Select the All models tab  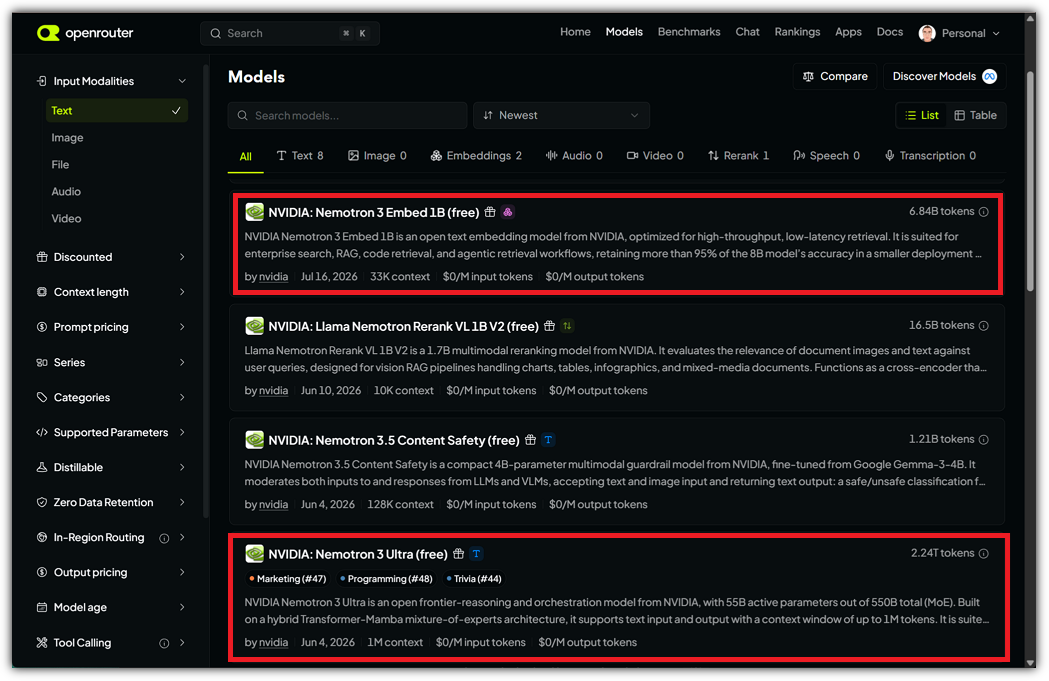246,156
